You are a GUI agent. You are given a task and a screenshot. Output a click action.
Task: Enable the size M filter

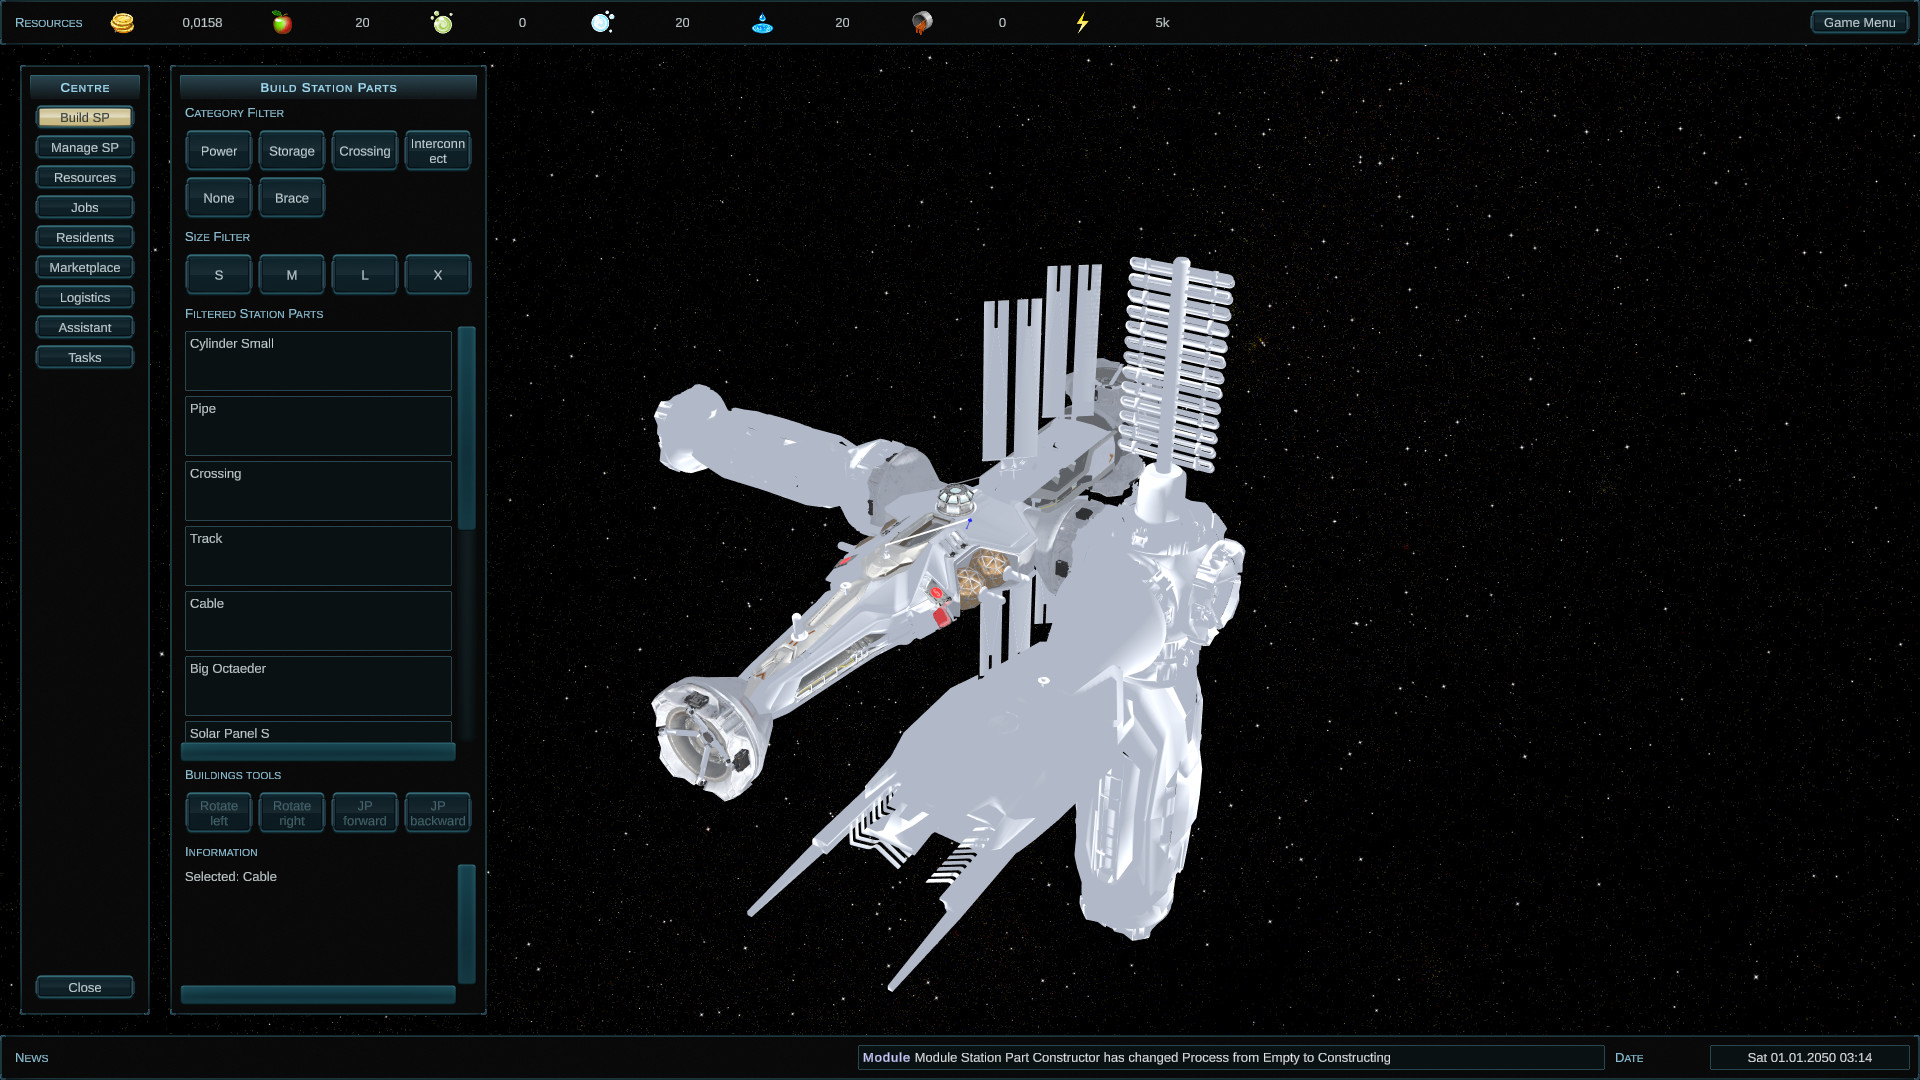[291, 275]
